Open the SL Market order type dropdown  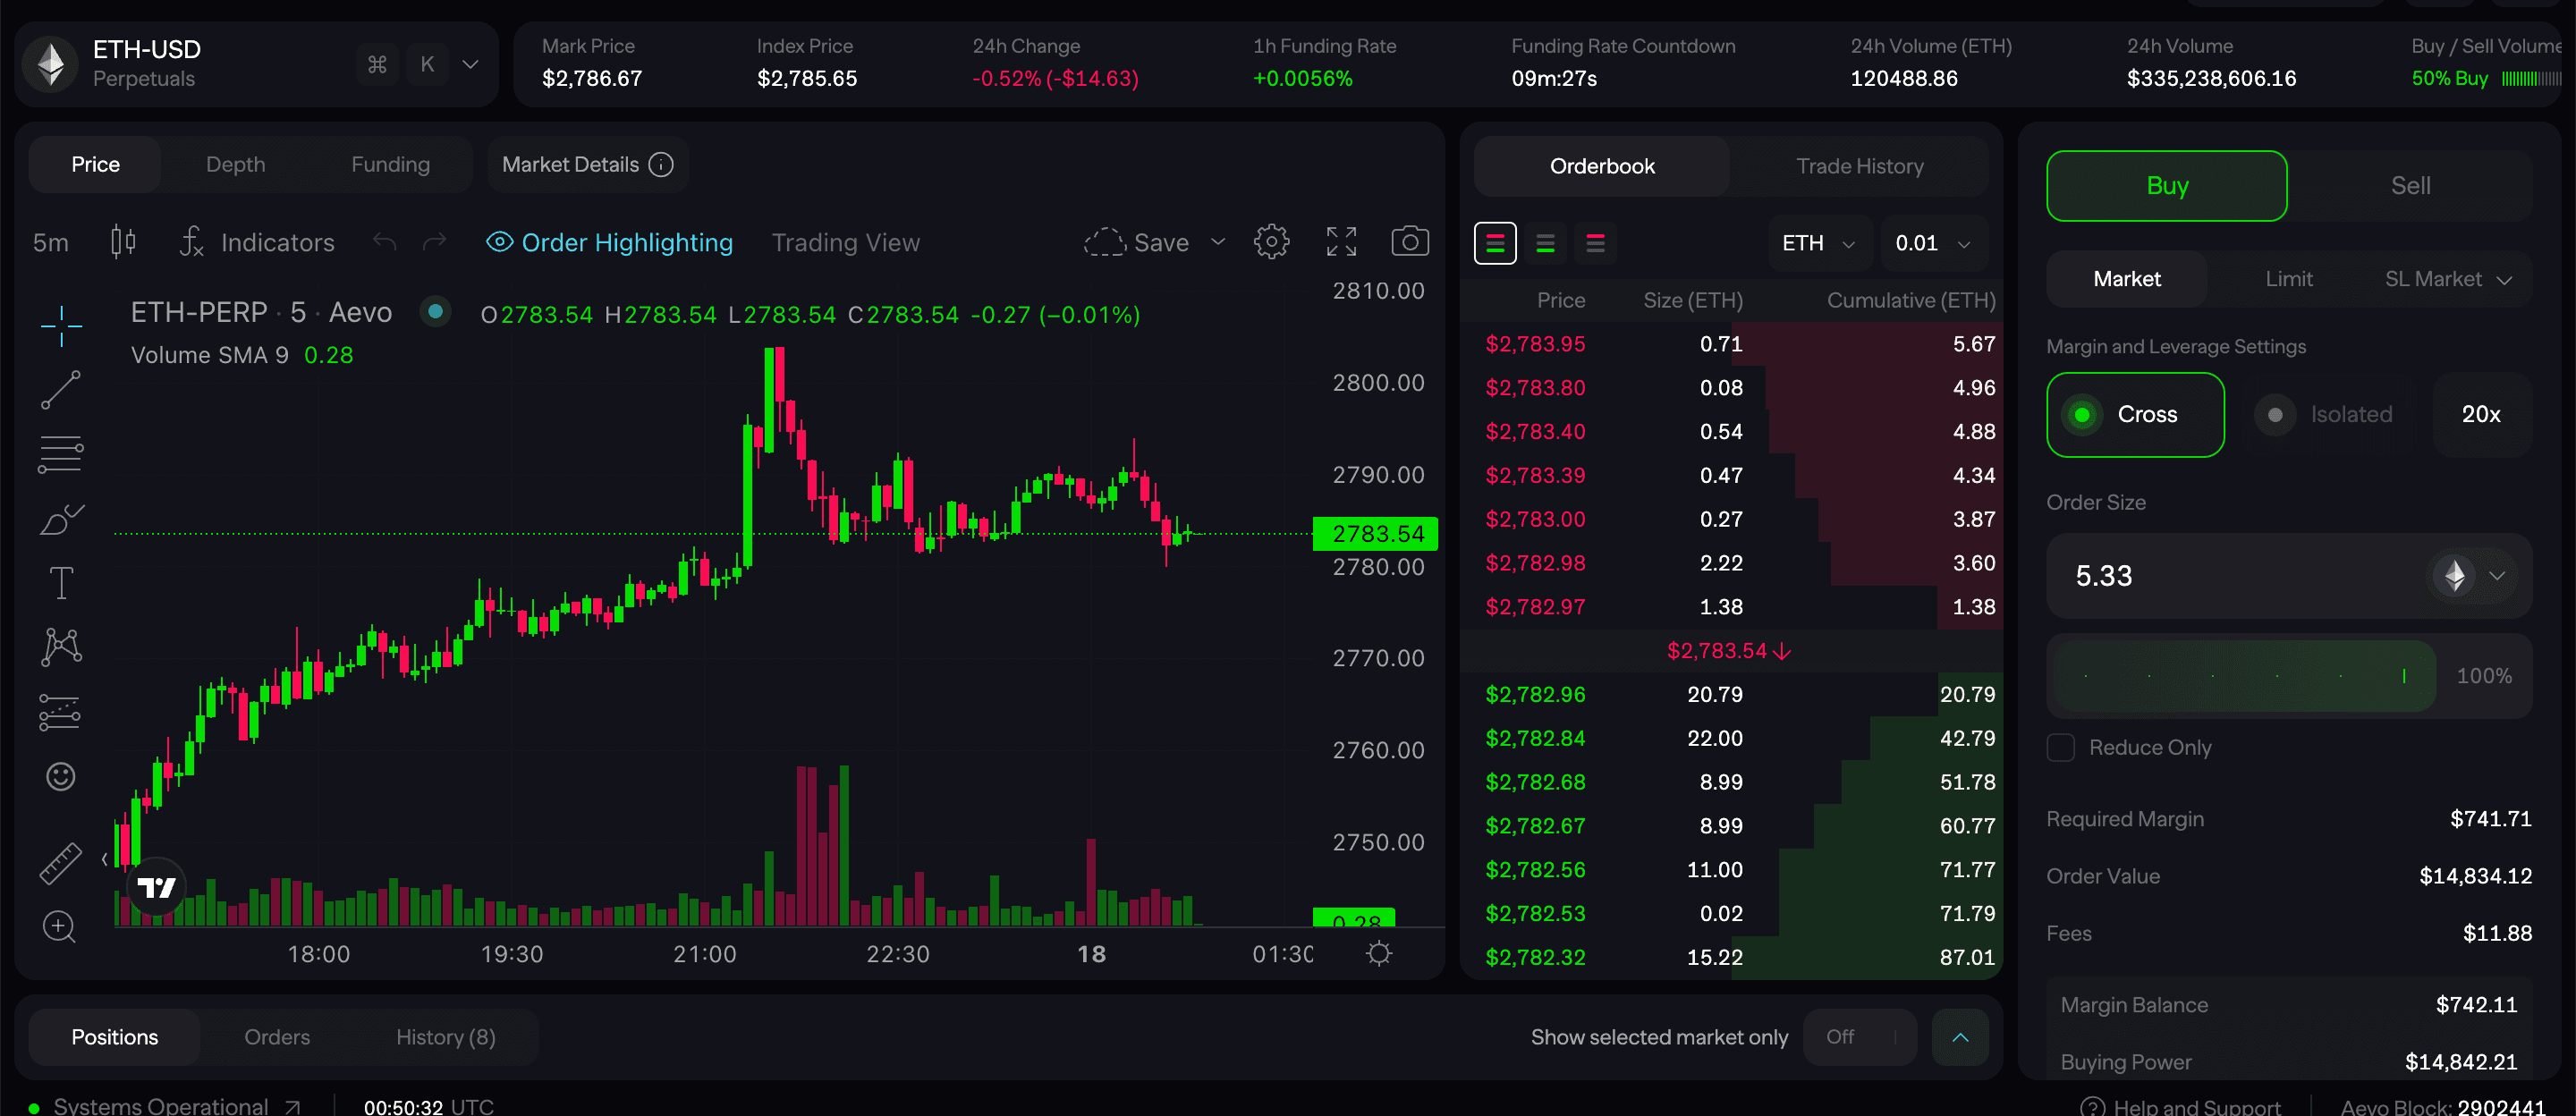click(x=2447, y=279)
